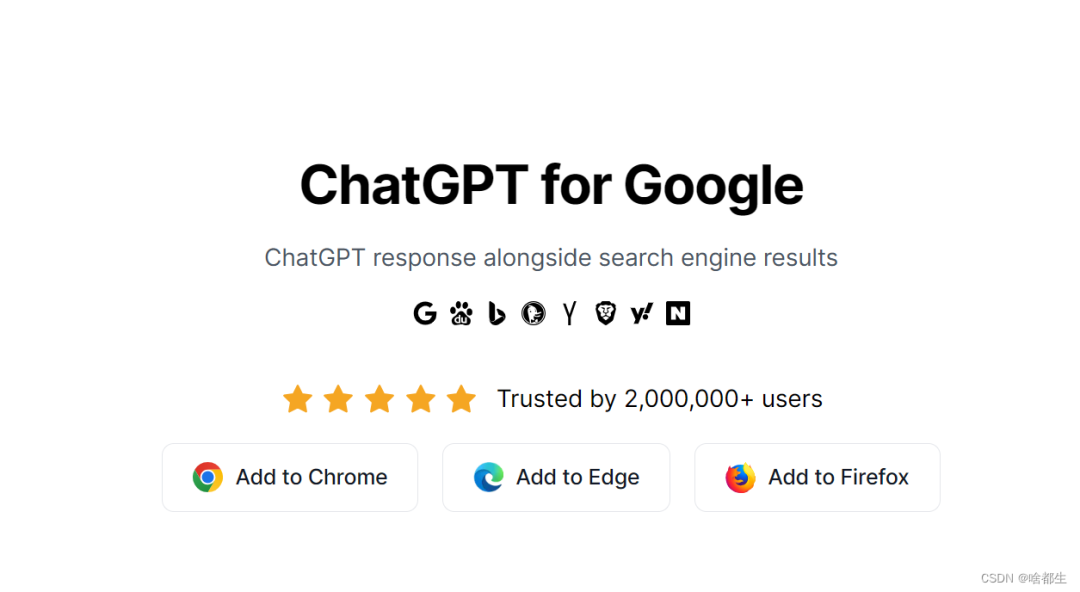
Task: Click the Baidu paw print icon
Action: (461, 314)
